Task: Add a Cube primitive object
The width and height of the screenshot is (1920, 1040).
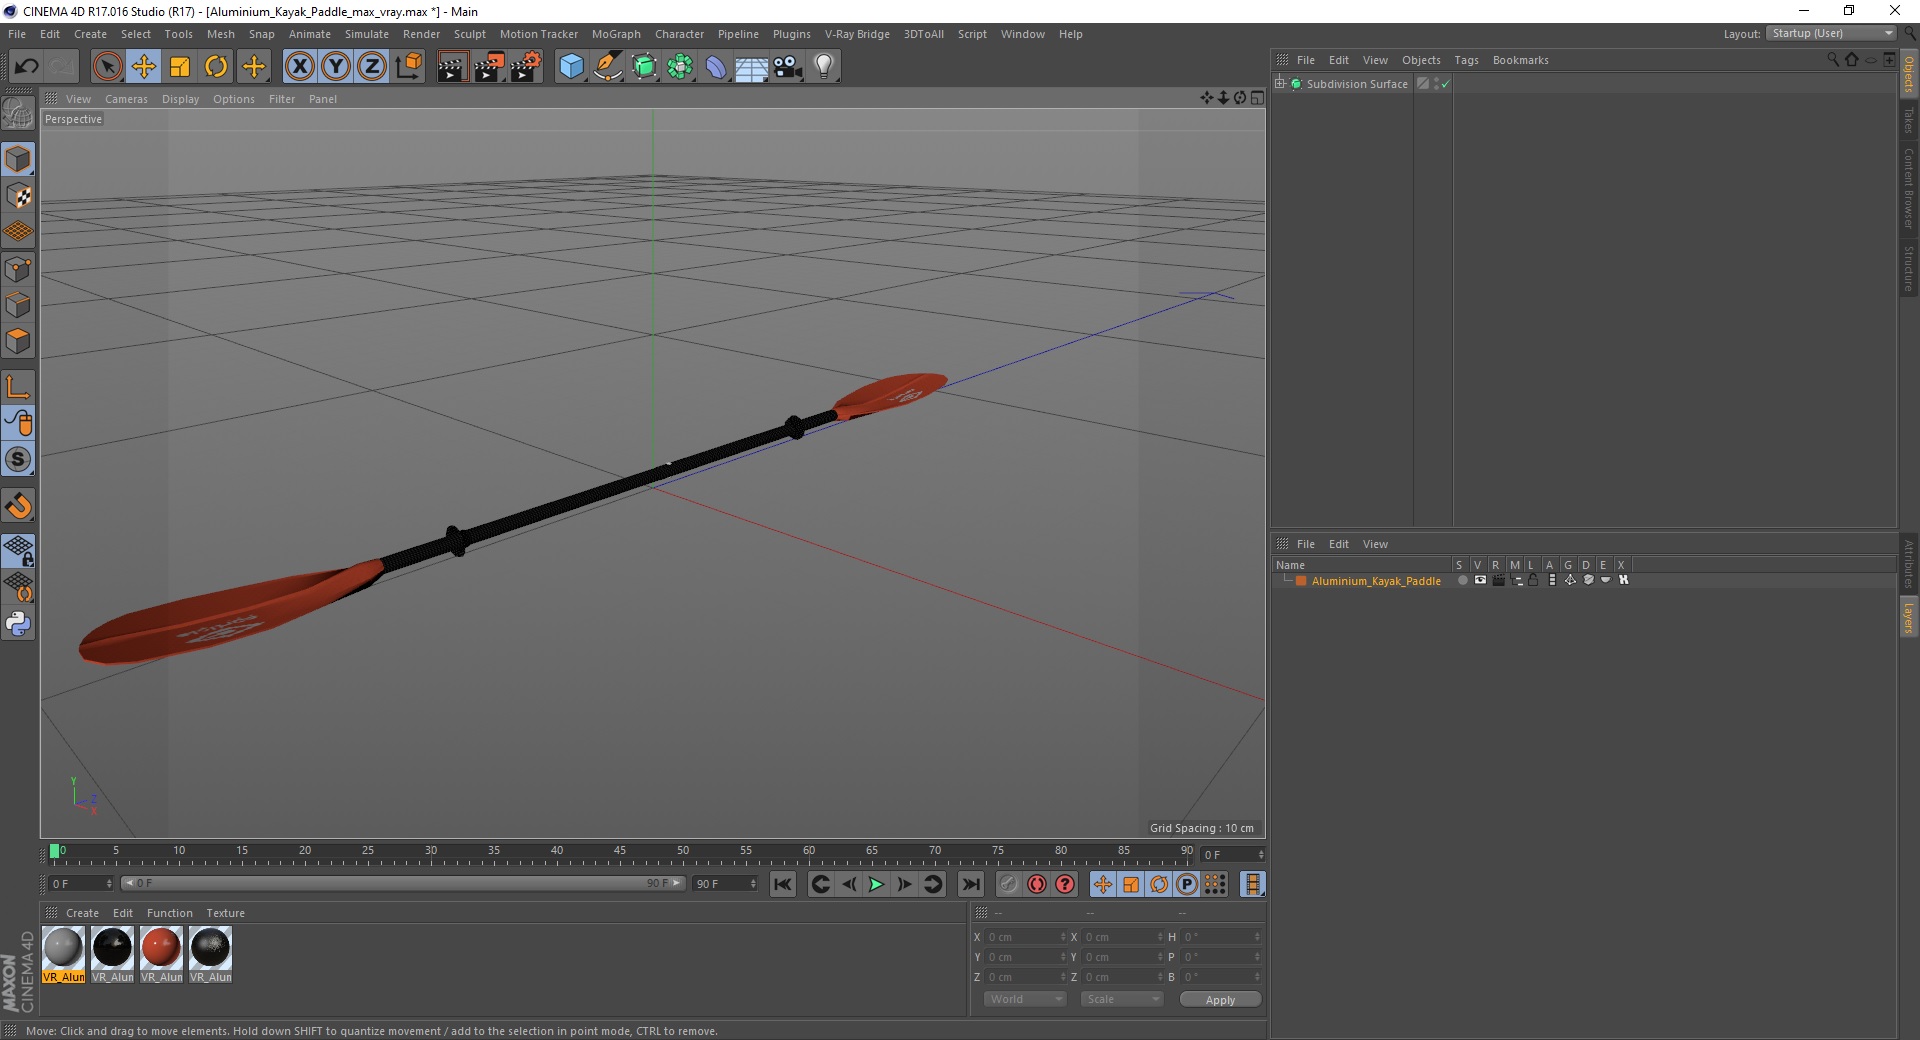Action: [571, 67]
